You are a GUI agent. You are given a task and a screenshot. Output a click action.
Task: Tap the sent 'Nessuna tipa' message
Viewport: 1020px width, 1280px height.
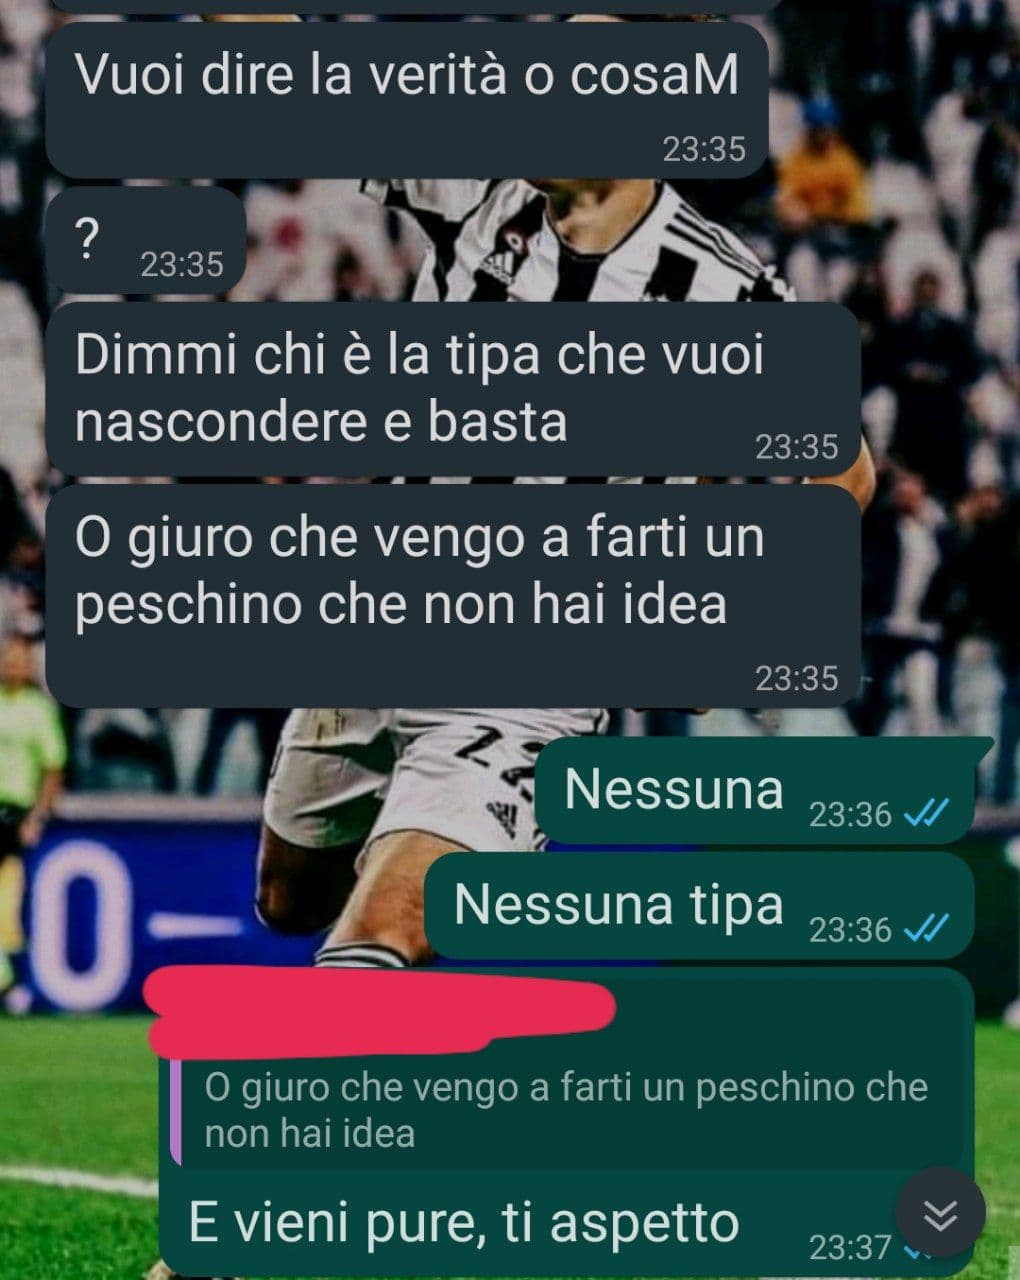click(x=699, y=906)
